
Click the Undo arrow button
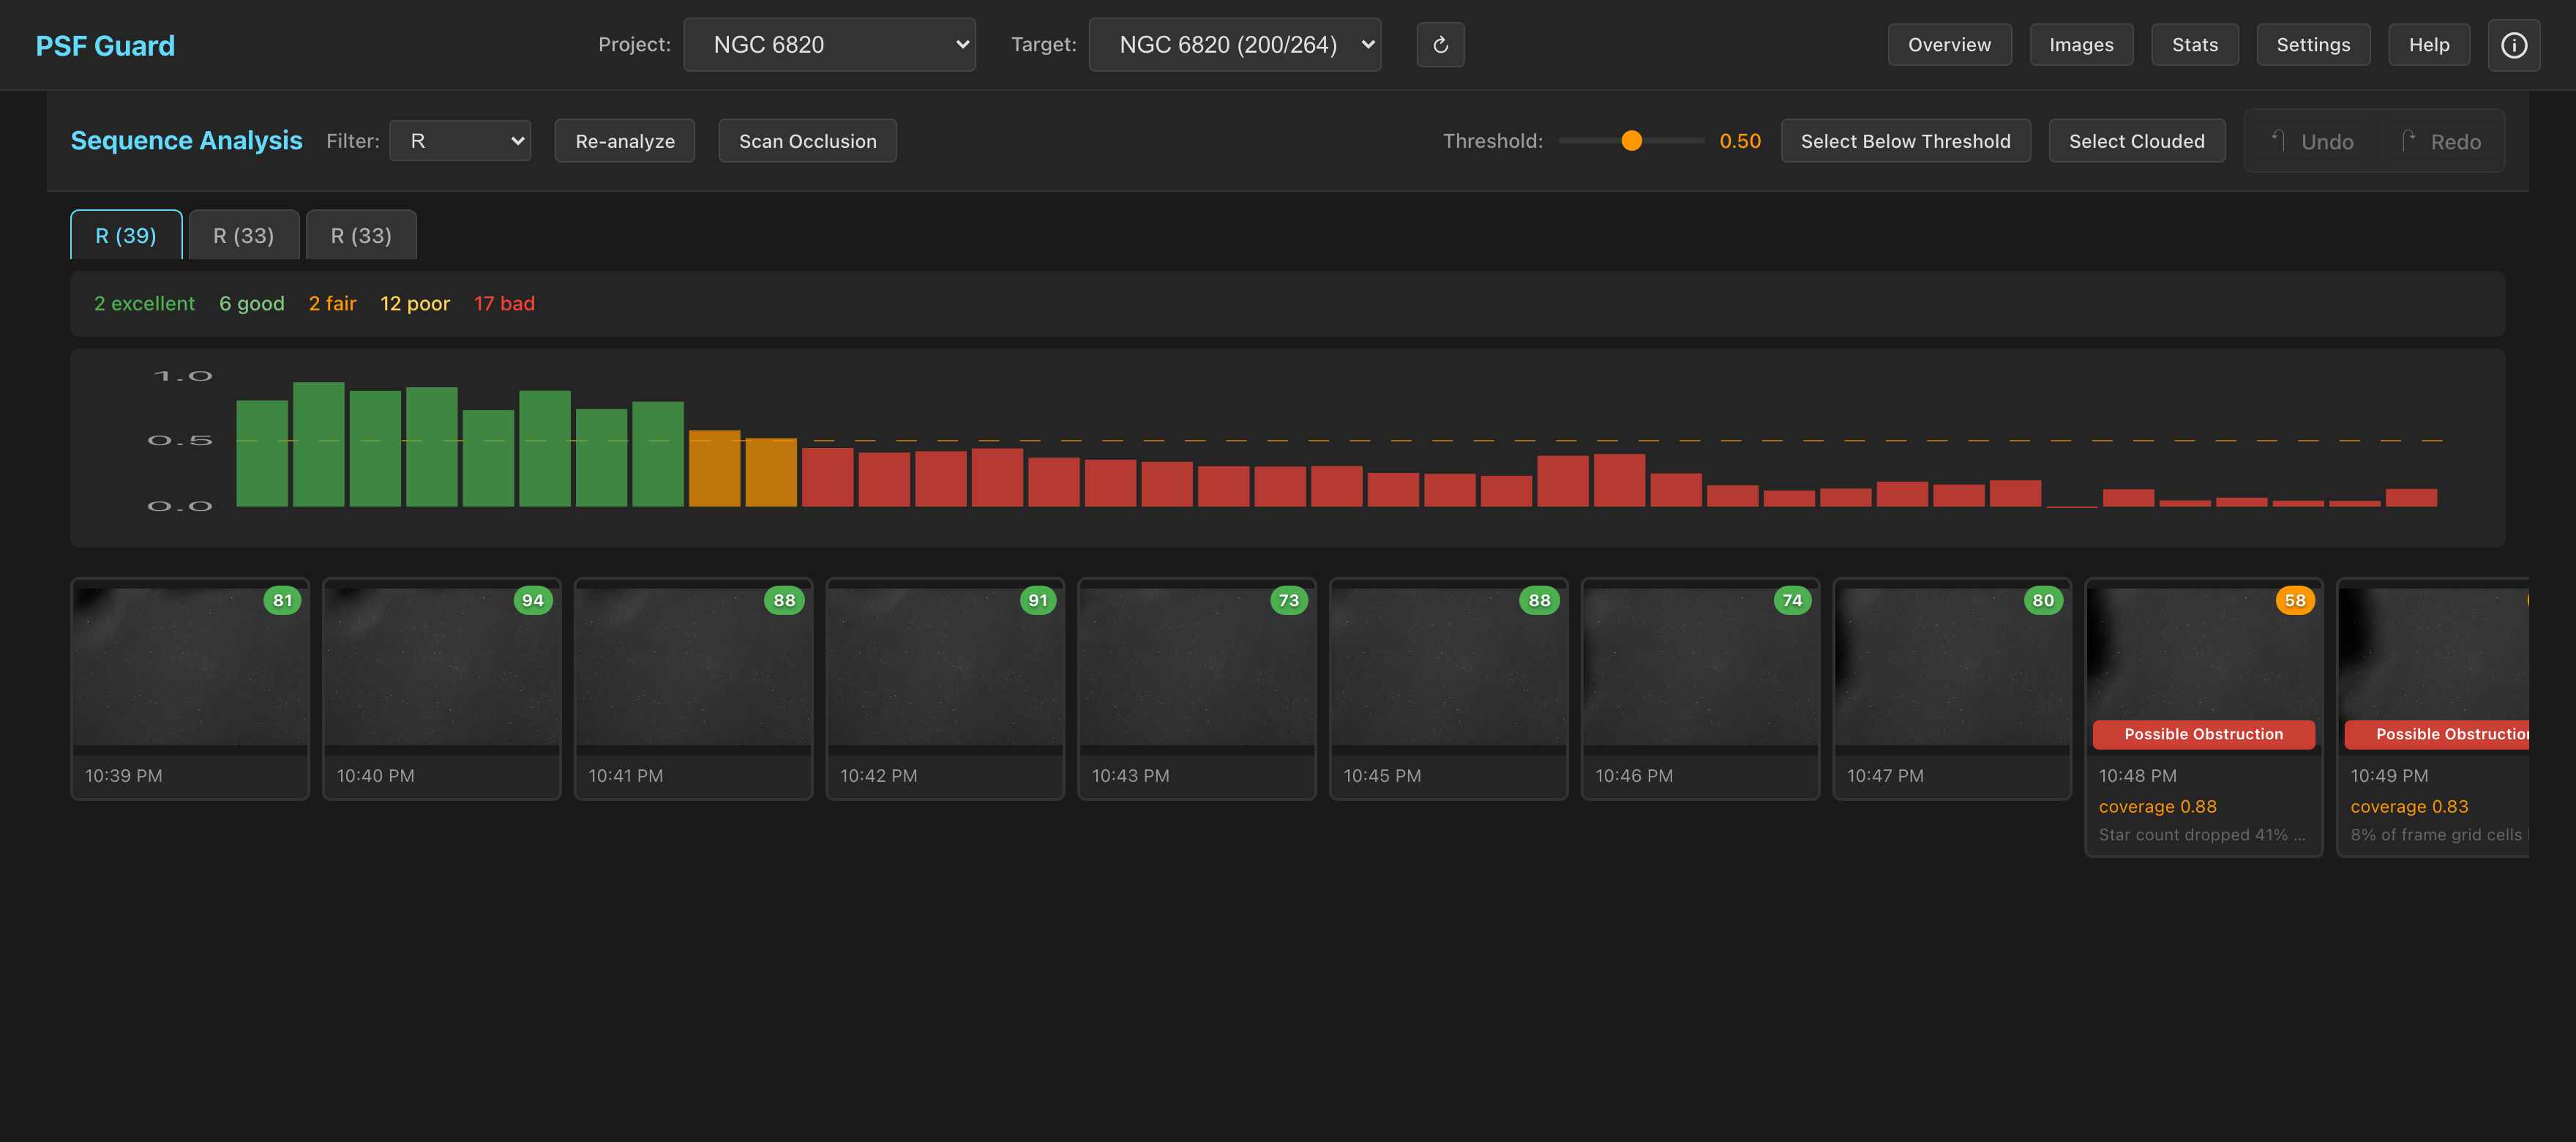[2312, 141]
